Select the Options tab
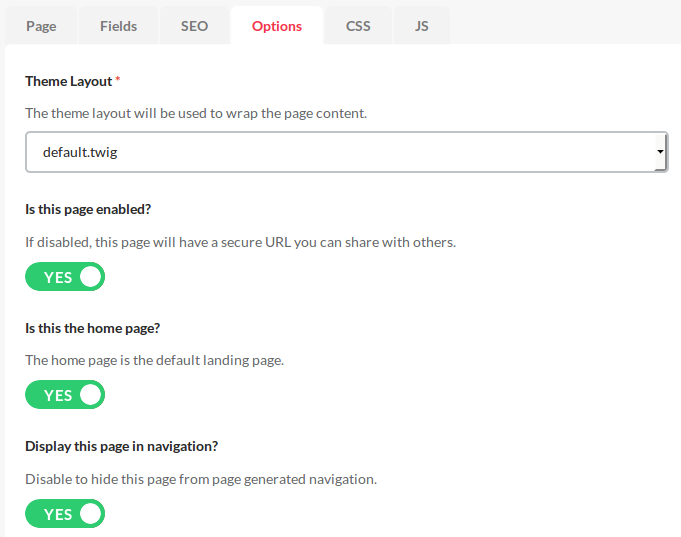Viewport: 681px width, 537px height. point(277,26)
